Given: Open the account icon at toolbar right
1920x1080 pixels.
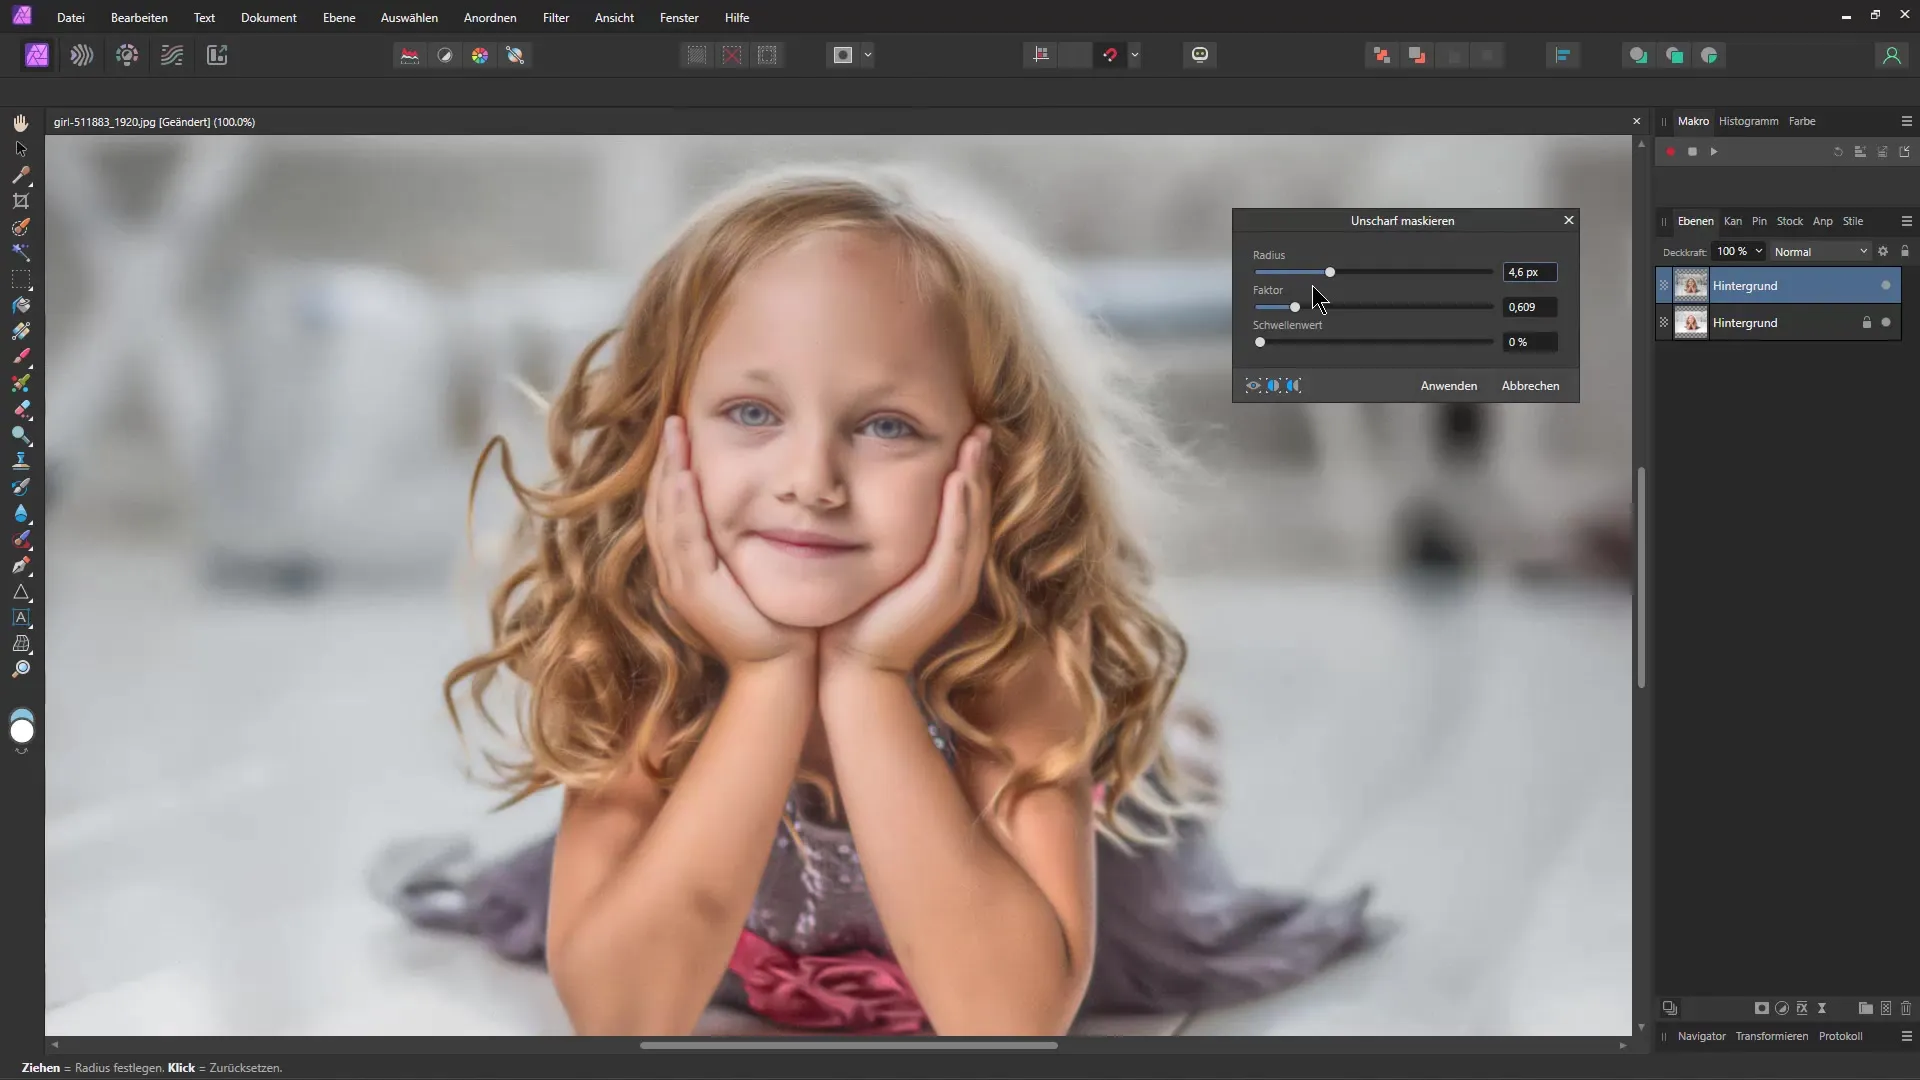Looking at the screenshot, I should coord(1891,56).
